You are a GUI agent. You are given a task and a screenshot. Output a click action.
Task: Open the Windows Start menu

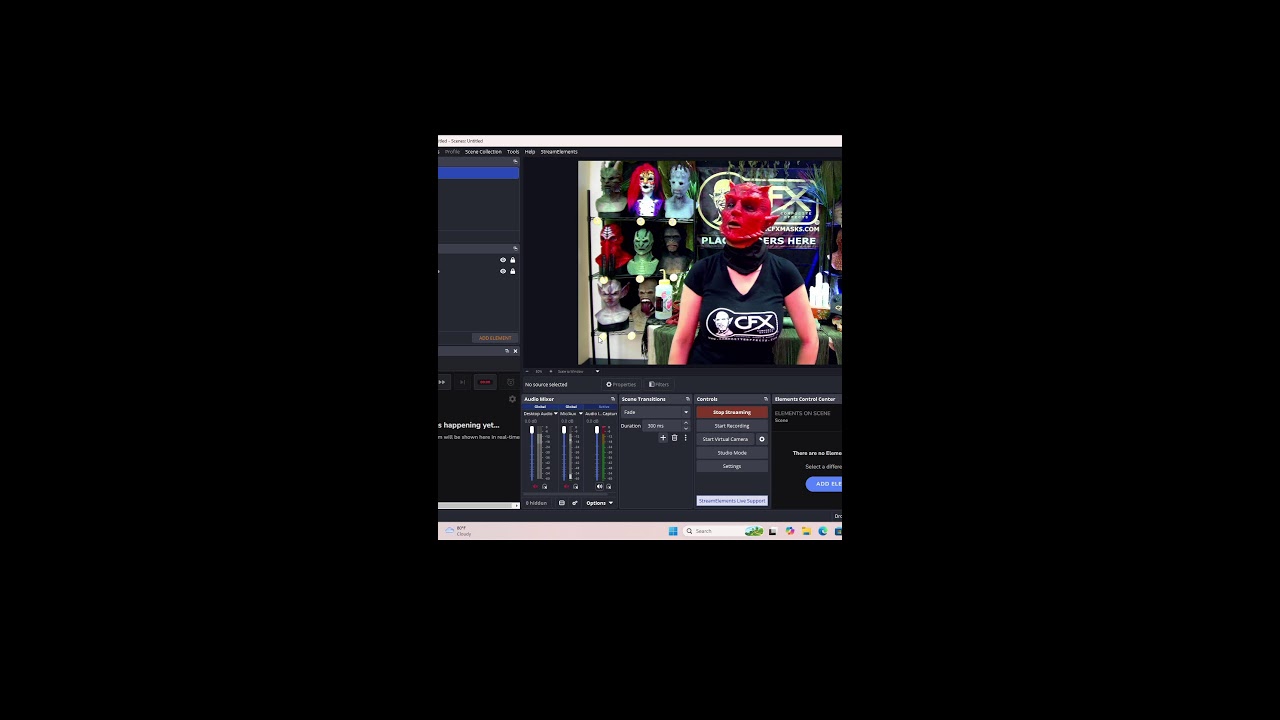tap(673, 531)
